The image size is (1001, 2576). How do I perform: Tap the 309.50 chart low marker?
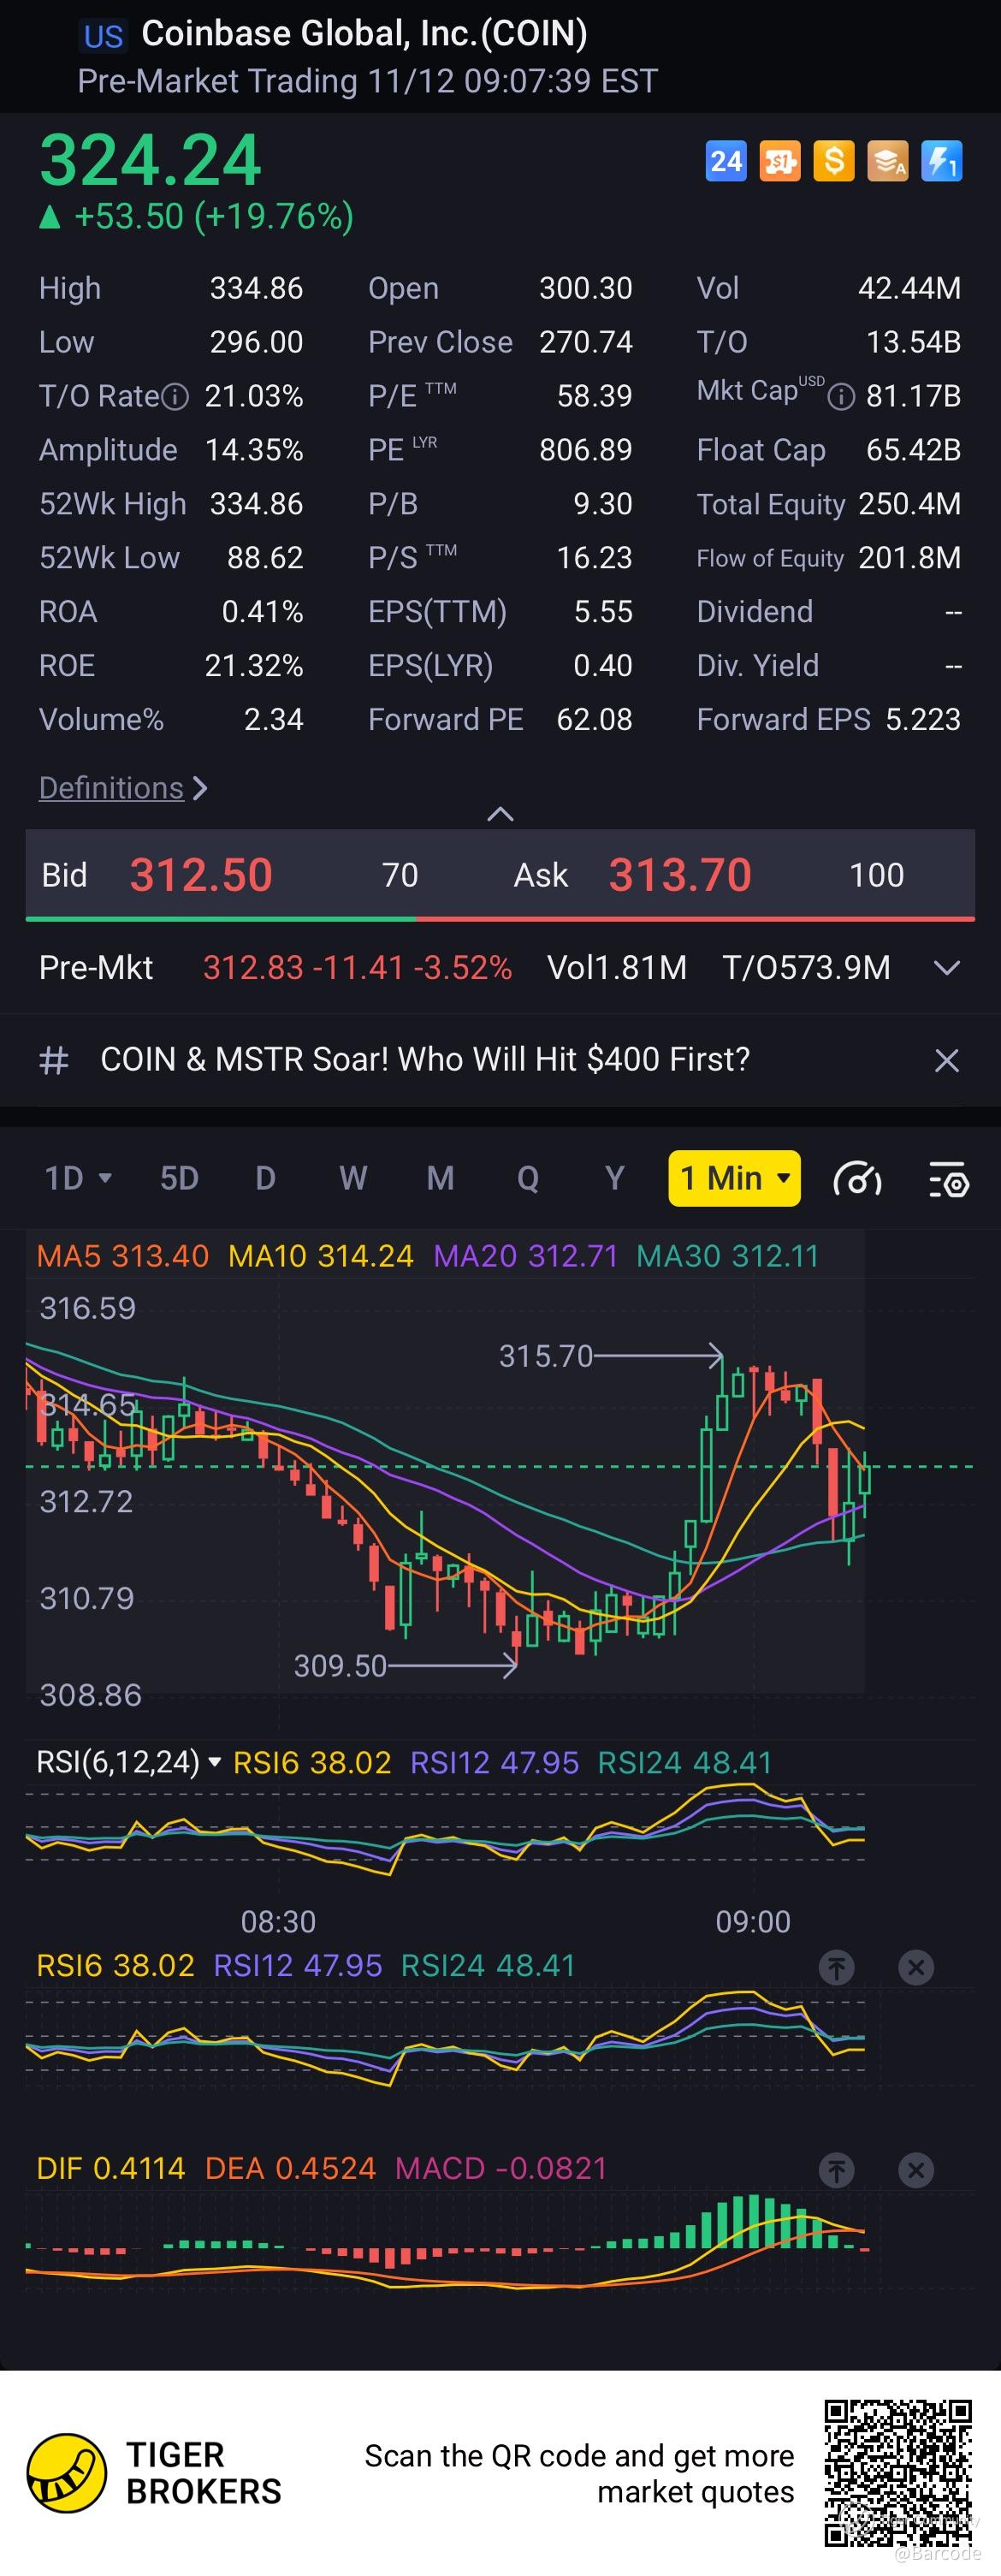pyautogui.click(x=340, y=1666)
